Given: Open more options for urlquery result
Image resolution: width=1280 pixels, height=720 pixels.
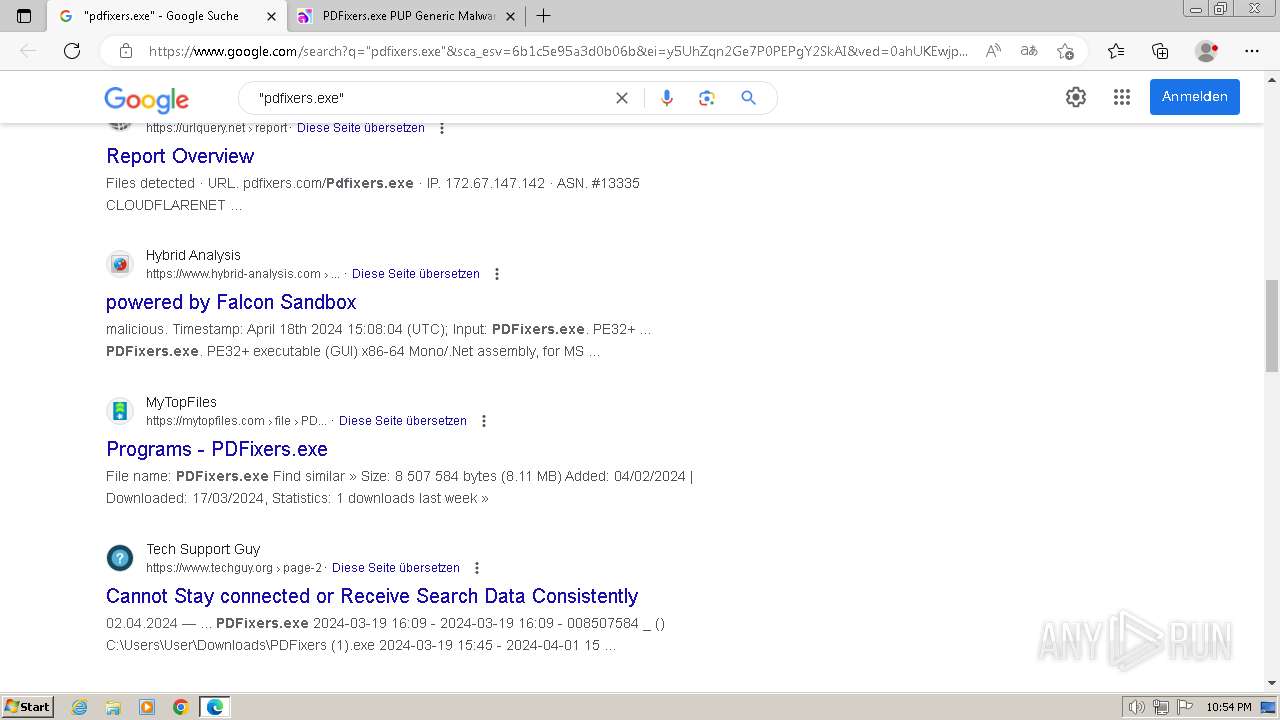Looking at the screenshot, I should click(442, 128).
